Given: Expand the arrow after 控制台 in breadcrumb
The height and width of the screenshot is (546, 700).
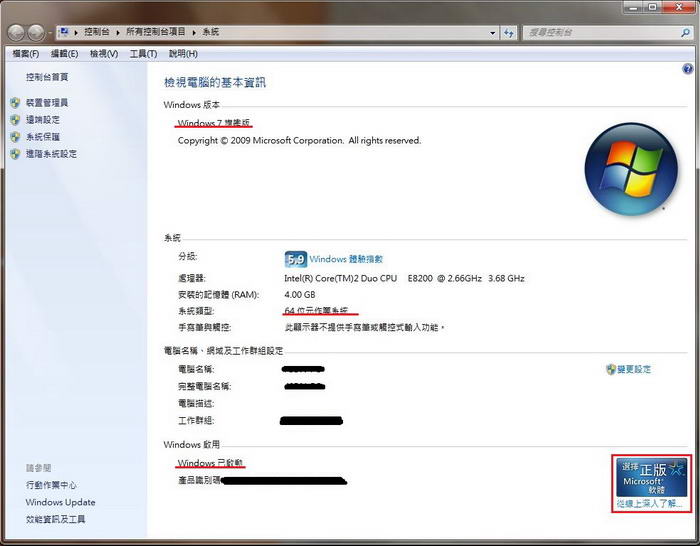Looking at the screenshot, I should pos(119,33).
